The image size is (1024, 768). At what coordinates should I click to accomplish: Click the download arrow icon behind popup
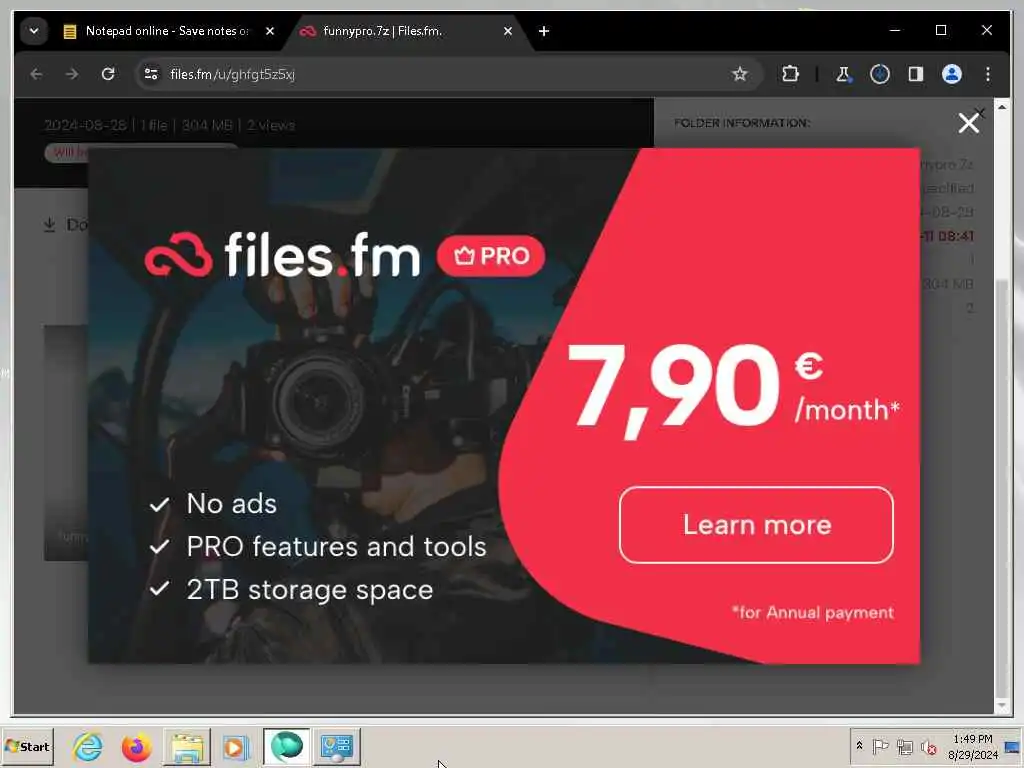point(50,225)
